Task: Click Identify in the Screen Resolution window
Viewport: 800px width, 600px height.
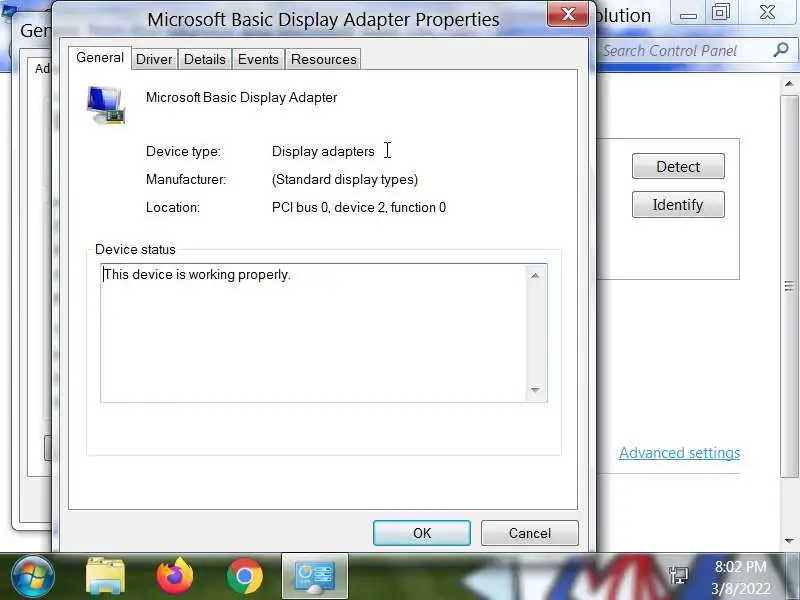Action: click(678, 205)
